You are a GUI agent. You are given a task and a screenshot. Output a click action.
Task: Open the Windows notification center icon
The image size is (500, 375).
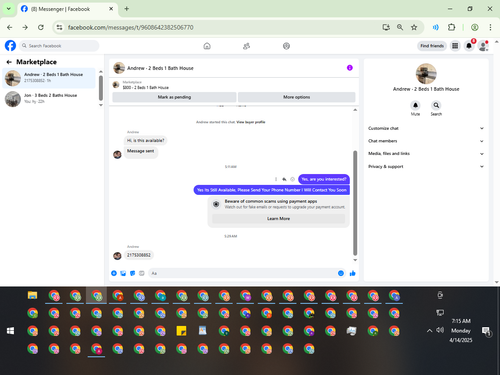486,331
